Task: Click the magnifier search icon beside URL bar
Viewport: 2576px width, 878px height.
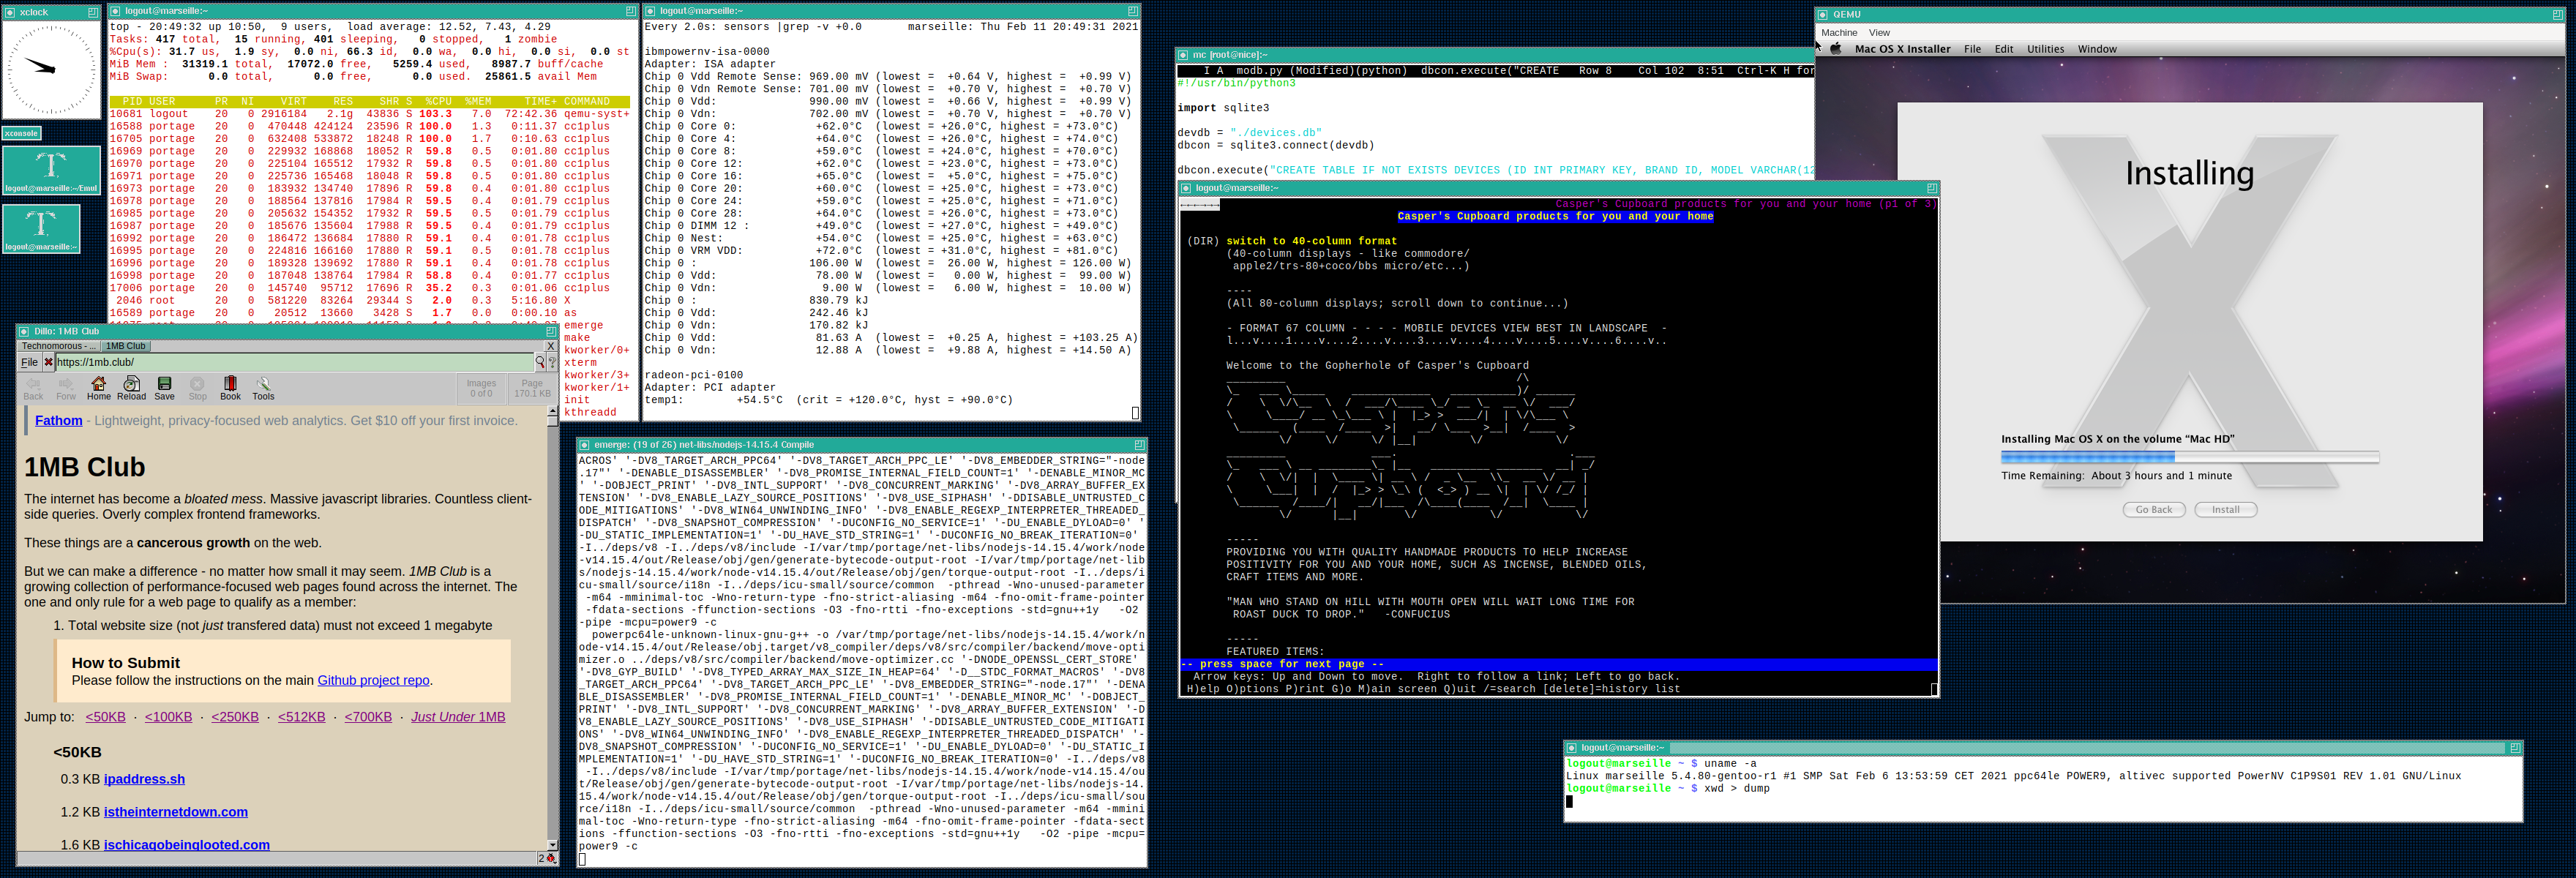Action: 540,362
